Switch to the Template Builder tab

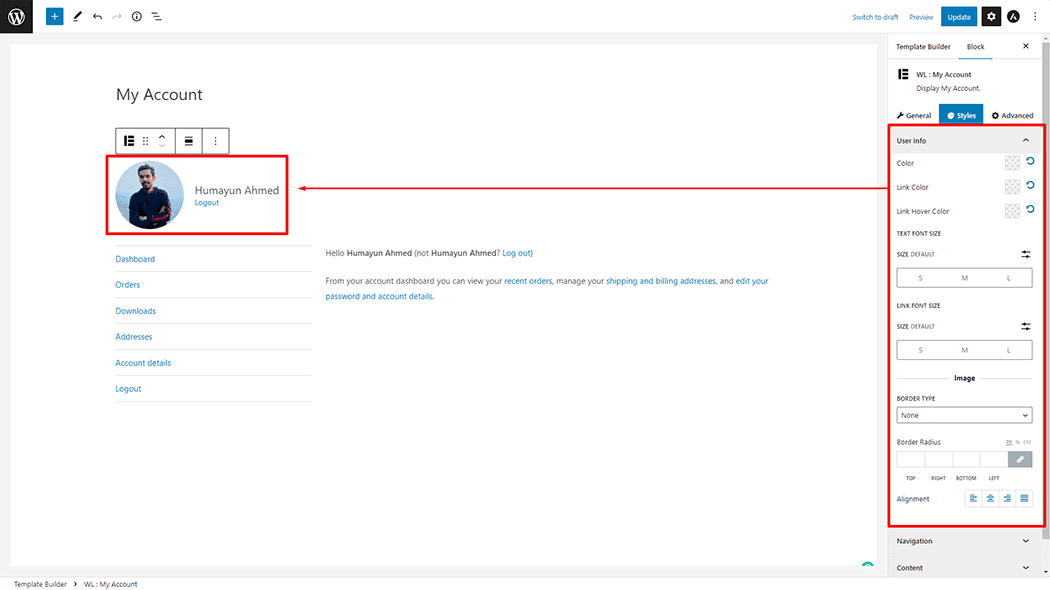[x=922, y=47]
